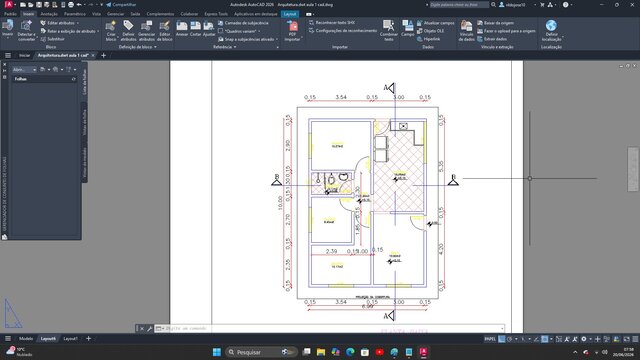640x360 pixels.
Task: Click the Ajustar reference icon
Action: 209,29
